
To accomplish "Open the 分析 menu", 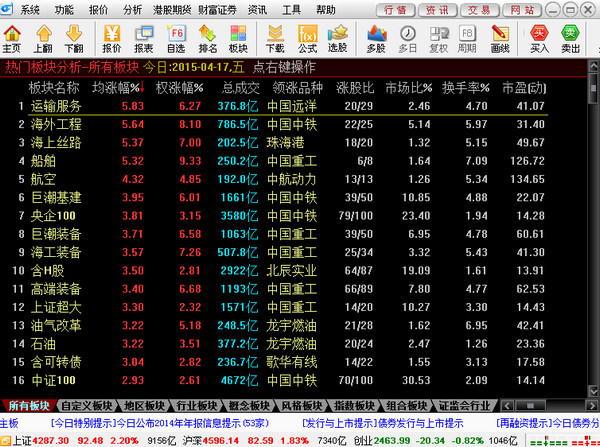I will 132,9.
